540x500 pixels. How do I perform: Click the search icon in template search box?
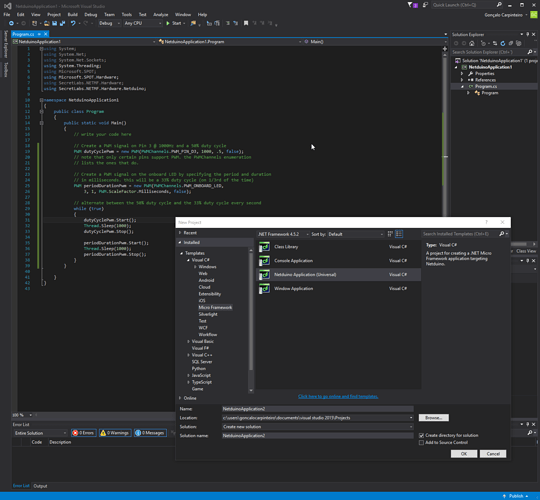[x=502, y=234]
